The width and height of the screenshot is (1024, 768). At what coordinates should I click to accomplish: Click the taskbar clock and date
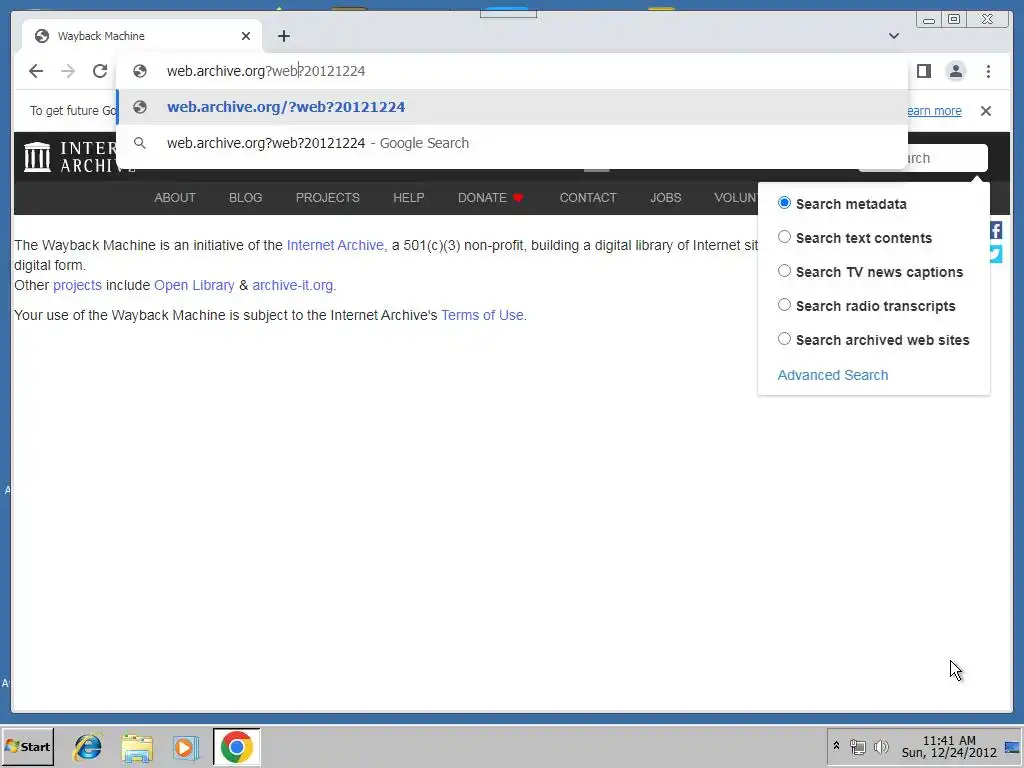coord(949,746)
